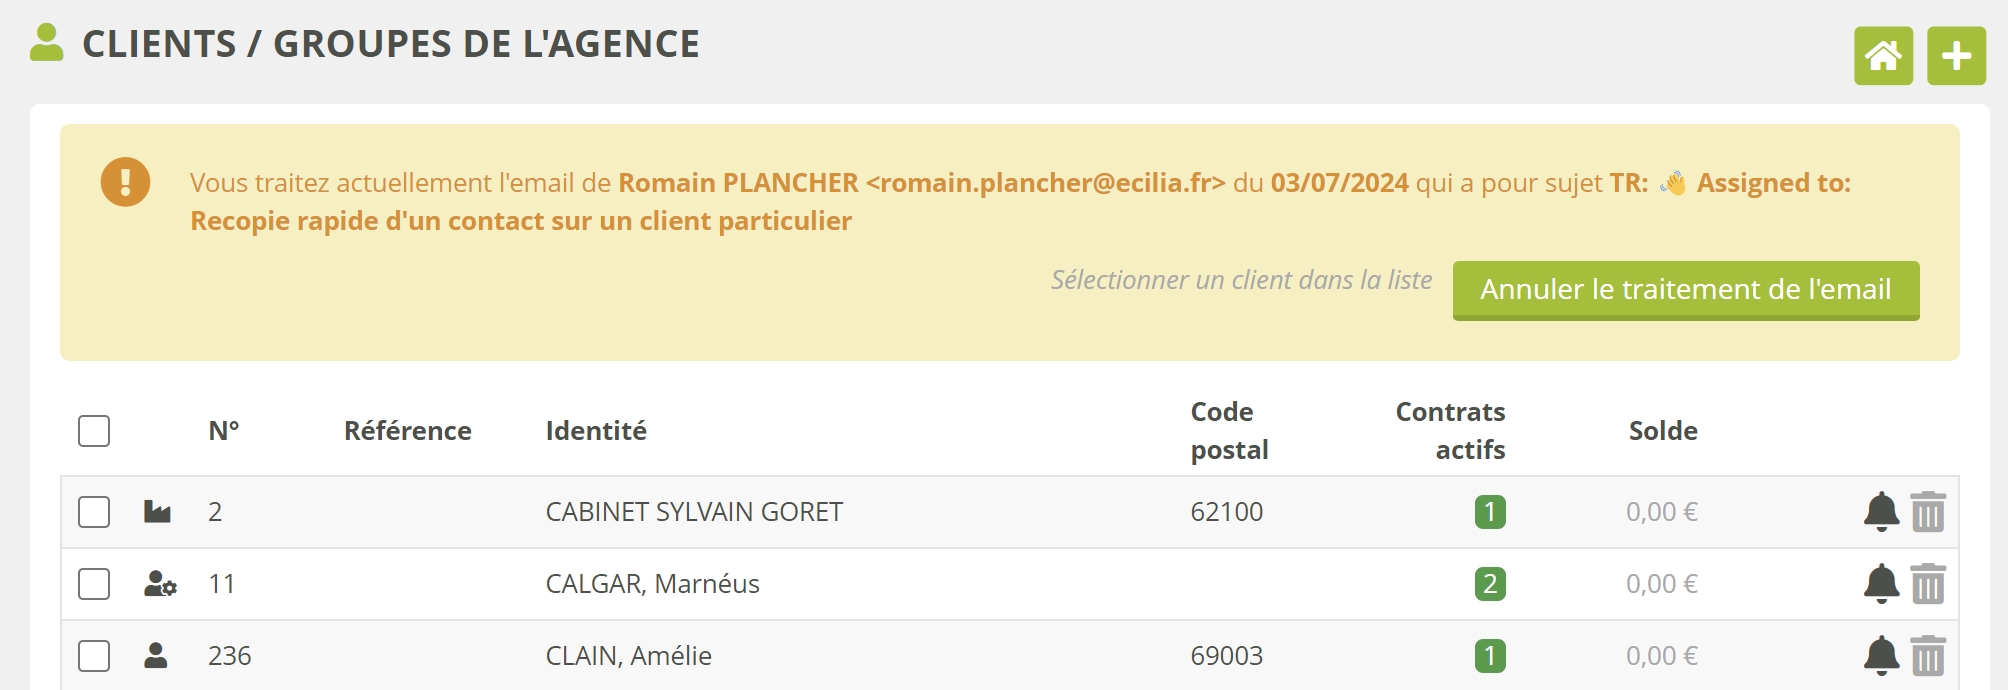
Task: Tick the checkbox for CALGAR, Marnéus
Action: pos(94,584)
